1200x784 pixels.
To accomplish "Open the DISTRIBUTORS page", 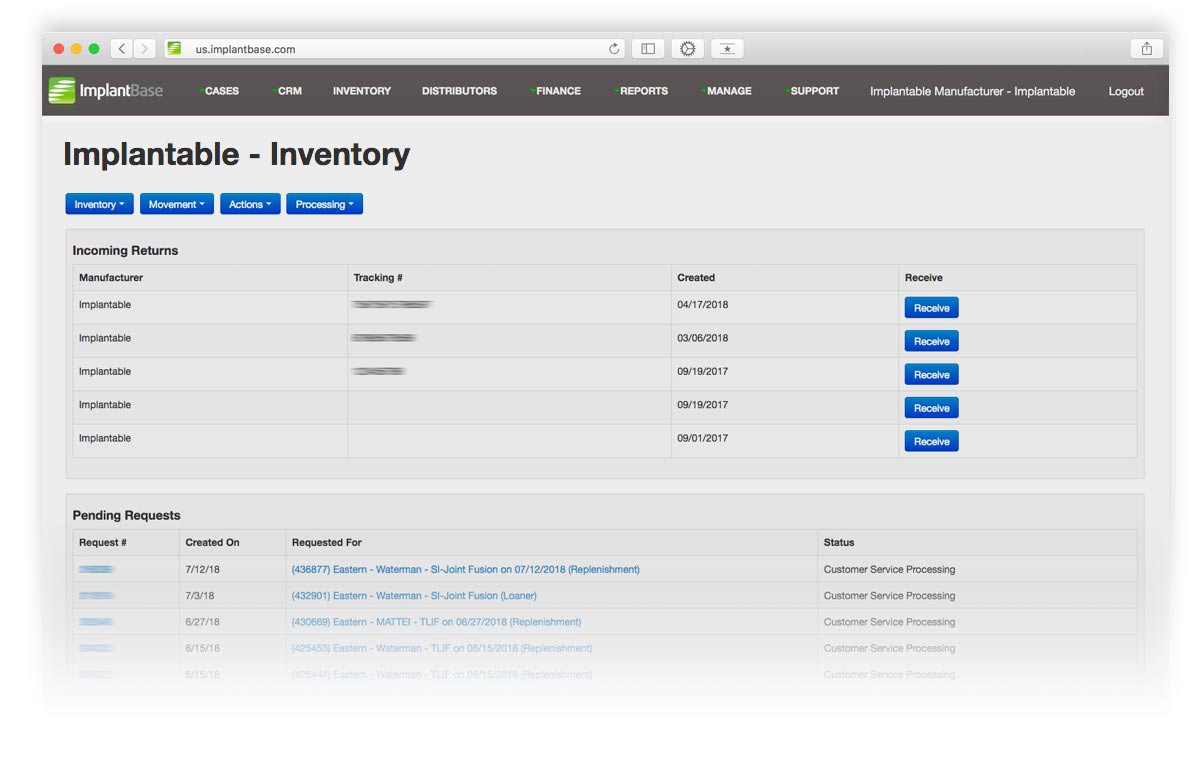I will coord(459,91).
